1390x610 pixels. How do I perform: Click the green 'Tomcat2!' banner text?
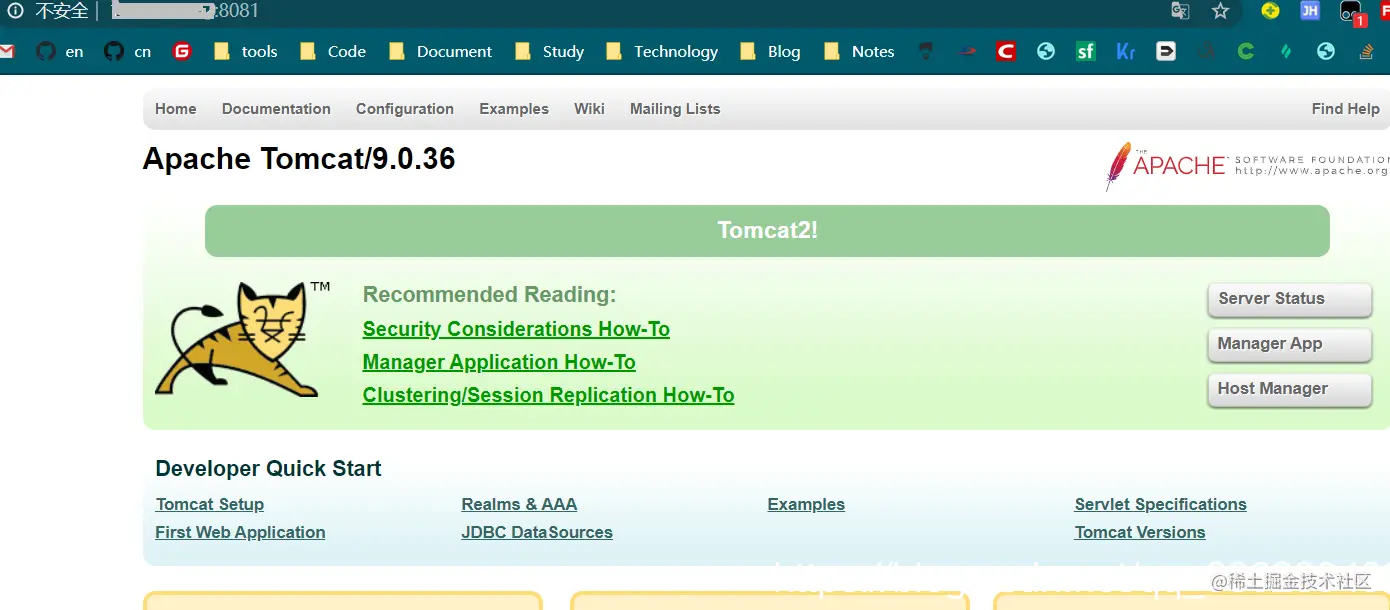point(767,231)
